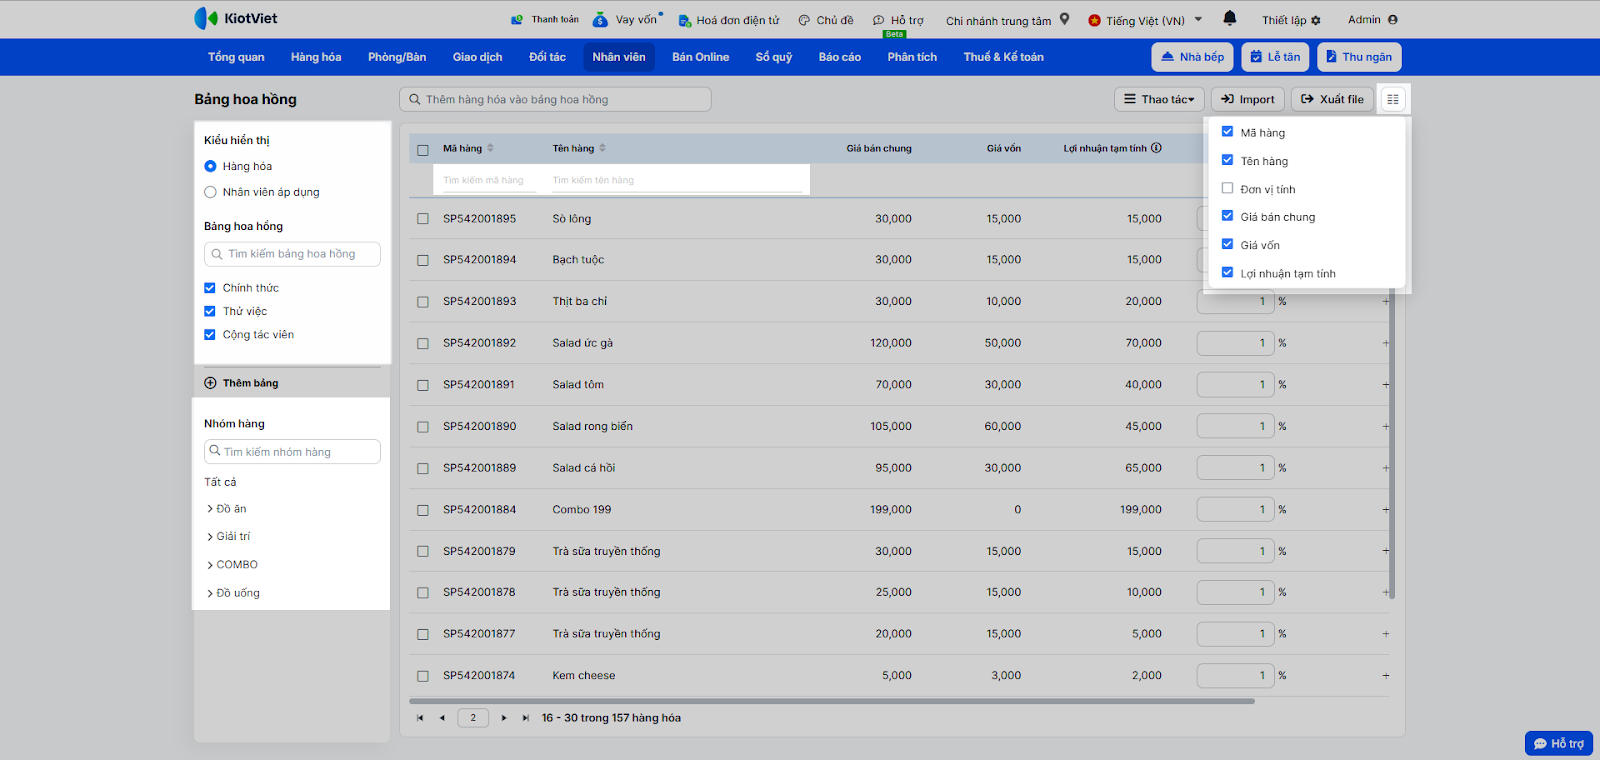1600x760 pixels.
Task: Enable the Đơn vị tính column checkbox
Action: coord(1227,188)
